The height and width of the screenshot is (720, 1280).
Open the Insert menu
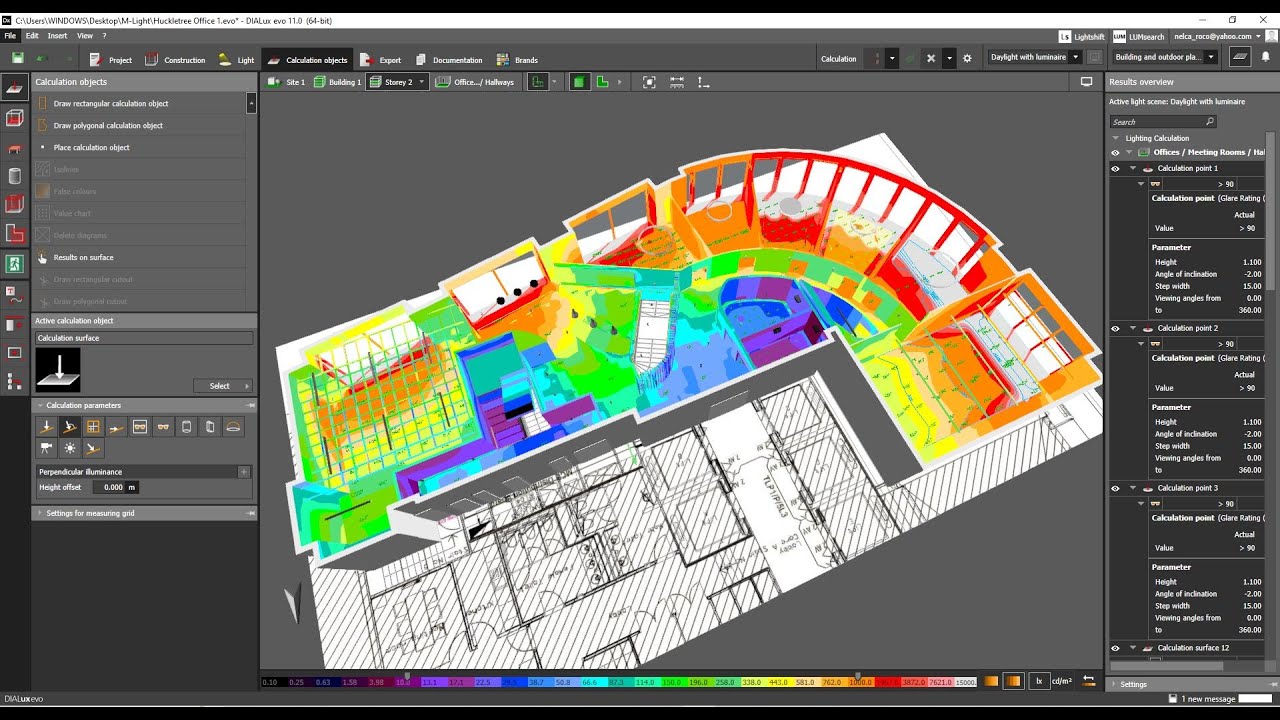tap(57, 36)
